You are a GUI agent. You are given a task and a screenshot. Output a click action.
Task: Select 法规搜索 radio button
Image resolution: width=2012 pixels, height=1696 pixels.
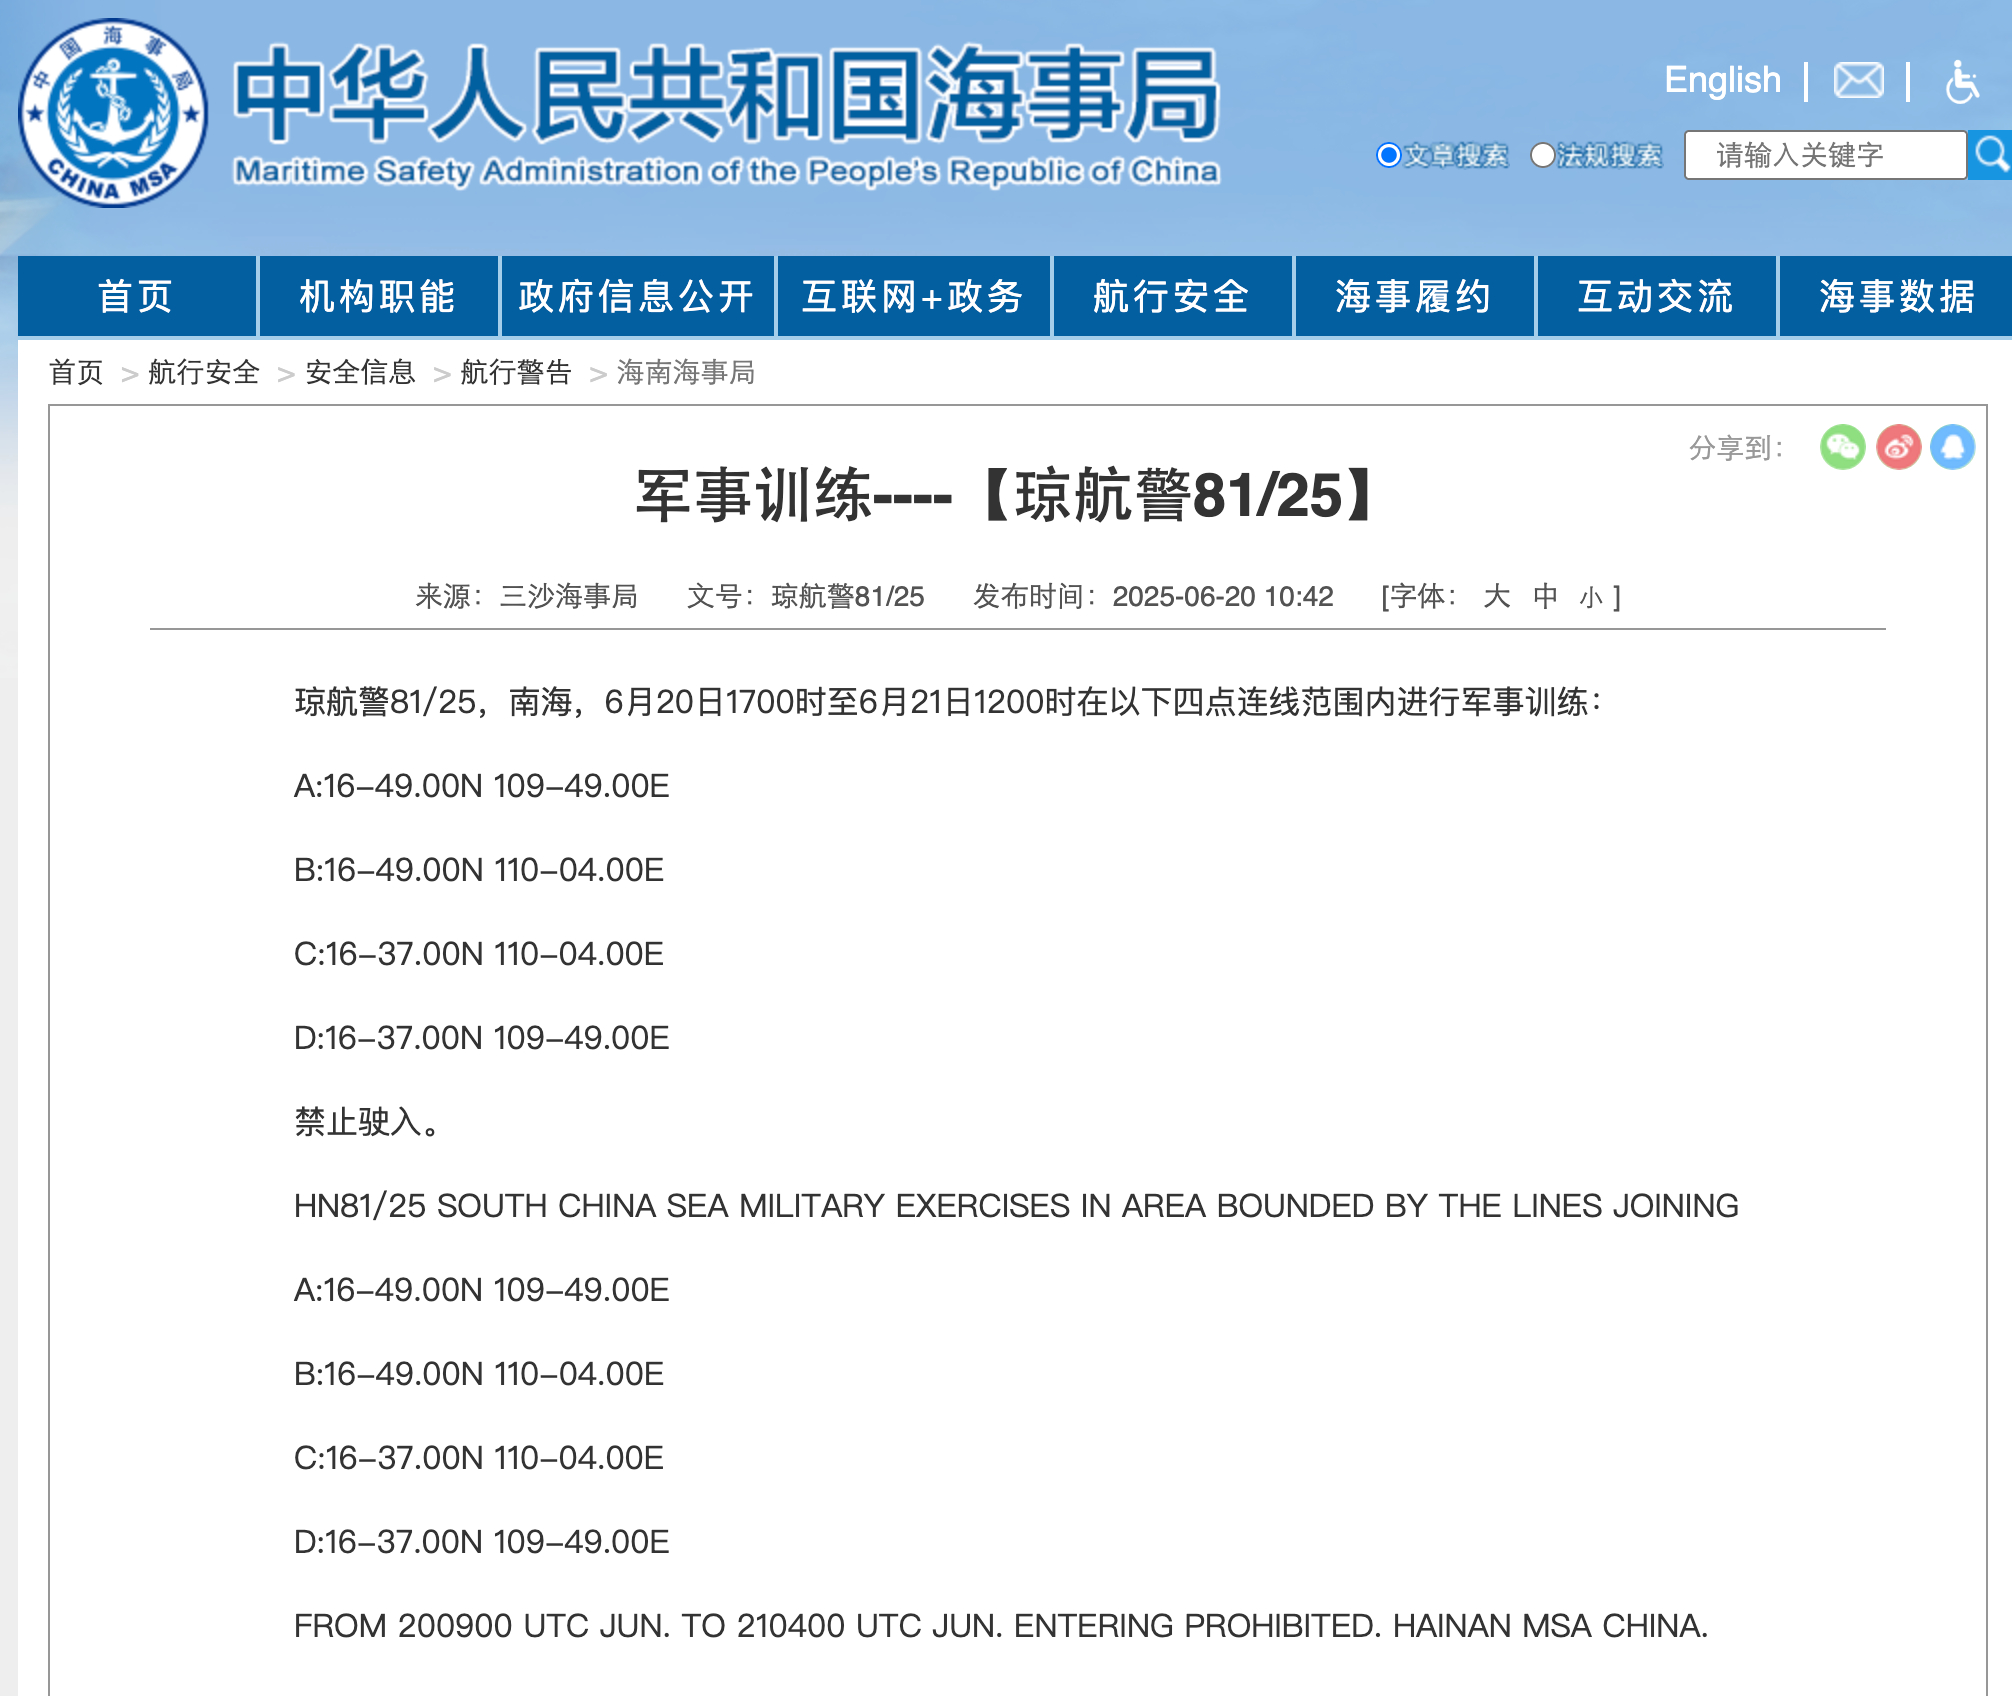point(1542,155)
